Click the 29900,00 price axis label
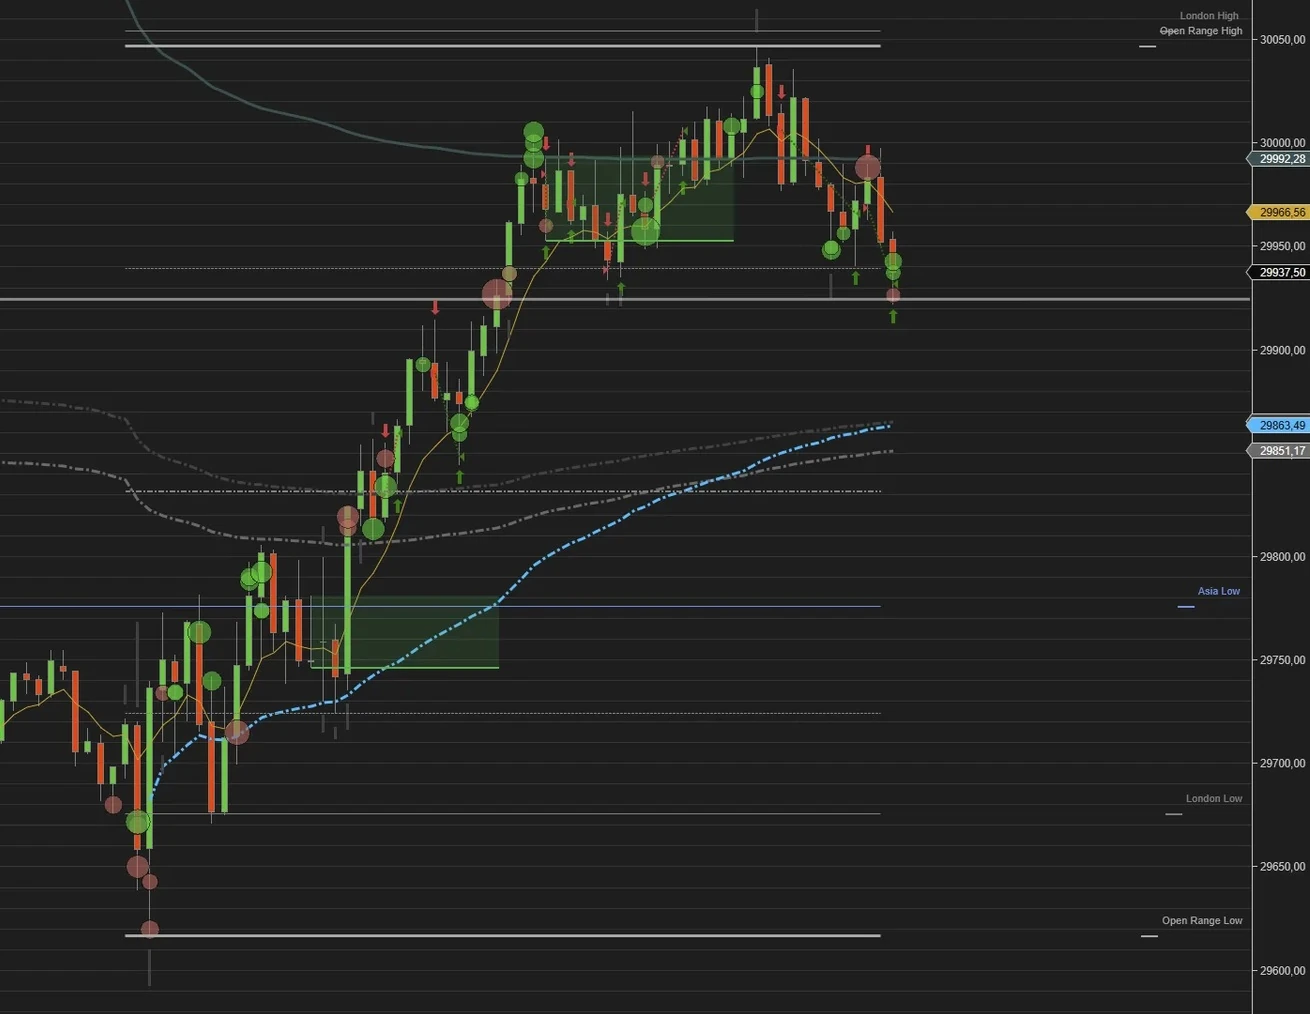Image resolution: width=1310 pixels, height=1014 pixels. (1282, 350)
